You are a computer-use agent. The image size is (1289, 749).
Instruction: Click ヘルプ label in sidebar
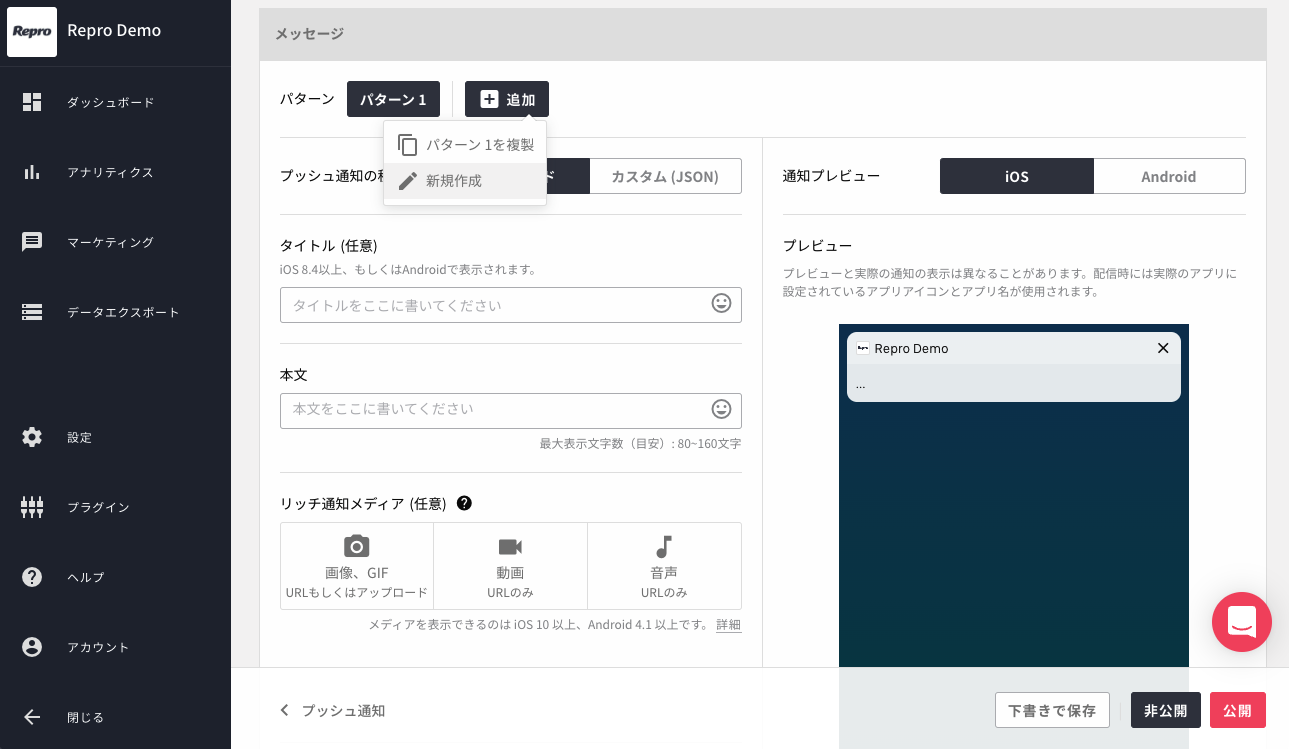click(86, 577)
